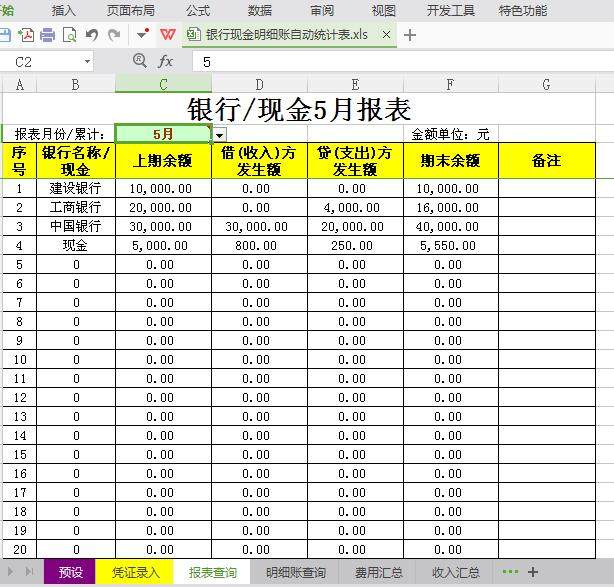614x587 pixels.
Task: Switch to the 收入汇总 sheet tab
Action: pos(455,573)
